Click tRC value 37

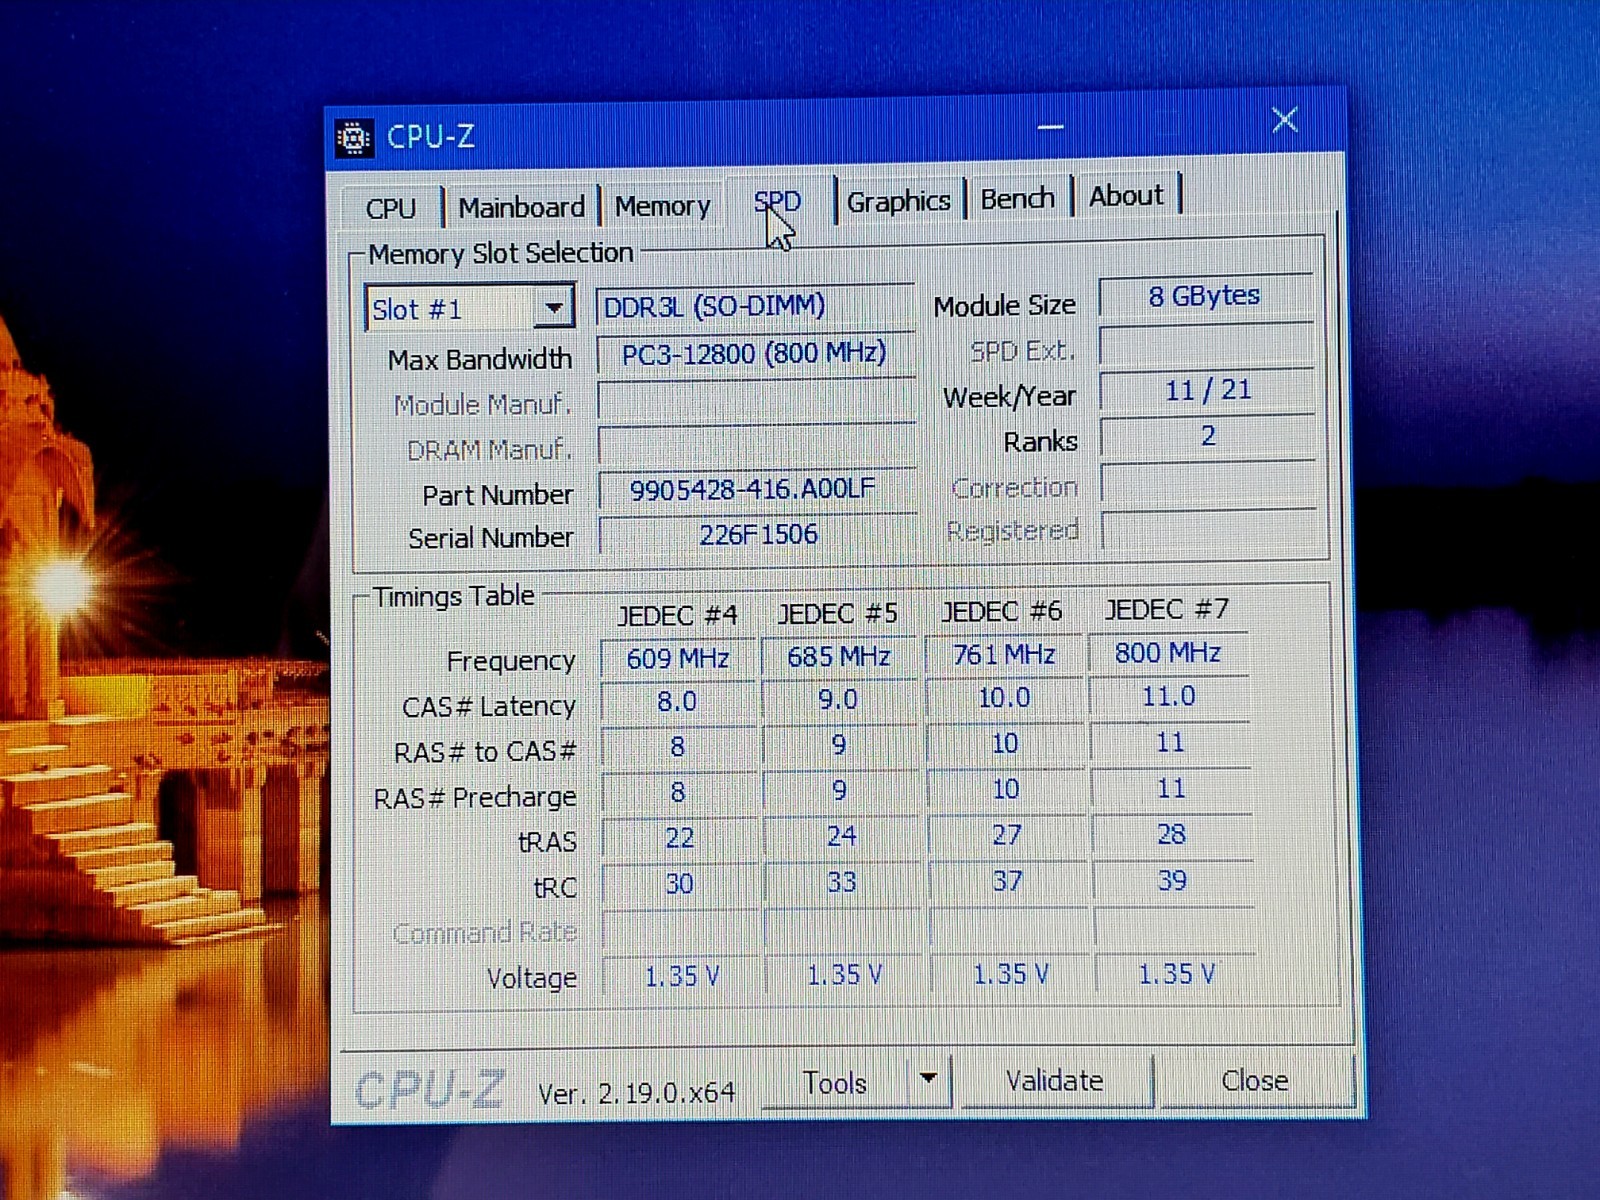[x=1007, y=881]
